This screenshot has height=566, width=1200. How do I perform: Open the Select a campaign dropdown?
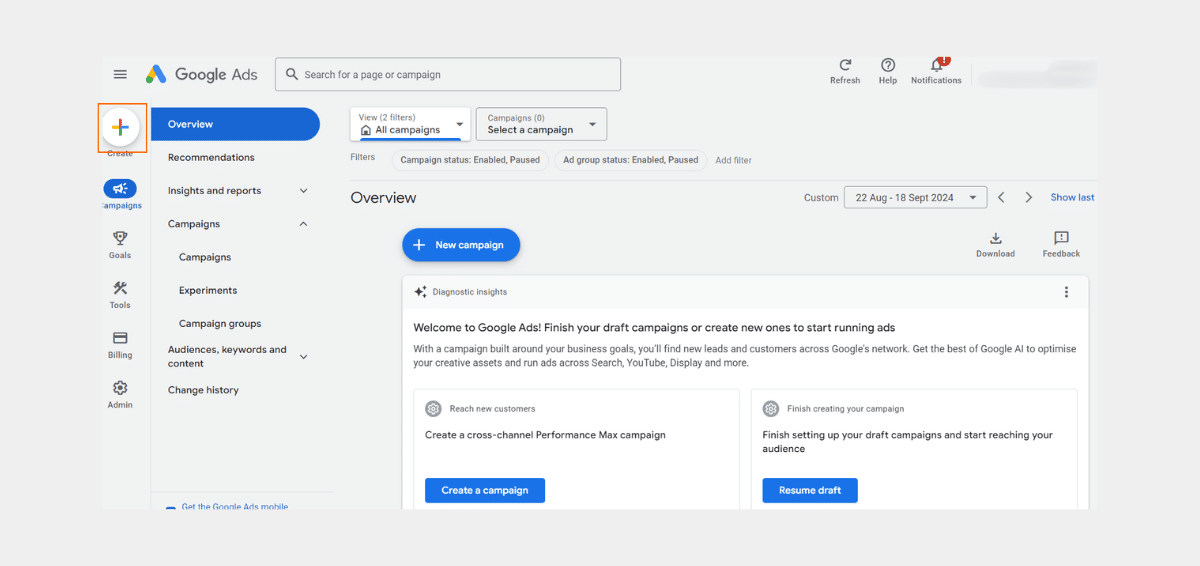pyautogui.click(x=541, y=124)
